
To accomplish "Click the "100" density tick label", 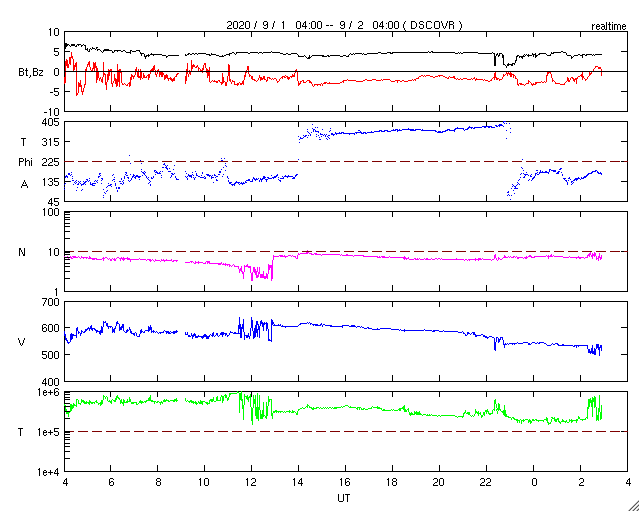I will (x=51, y=212).
